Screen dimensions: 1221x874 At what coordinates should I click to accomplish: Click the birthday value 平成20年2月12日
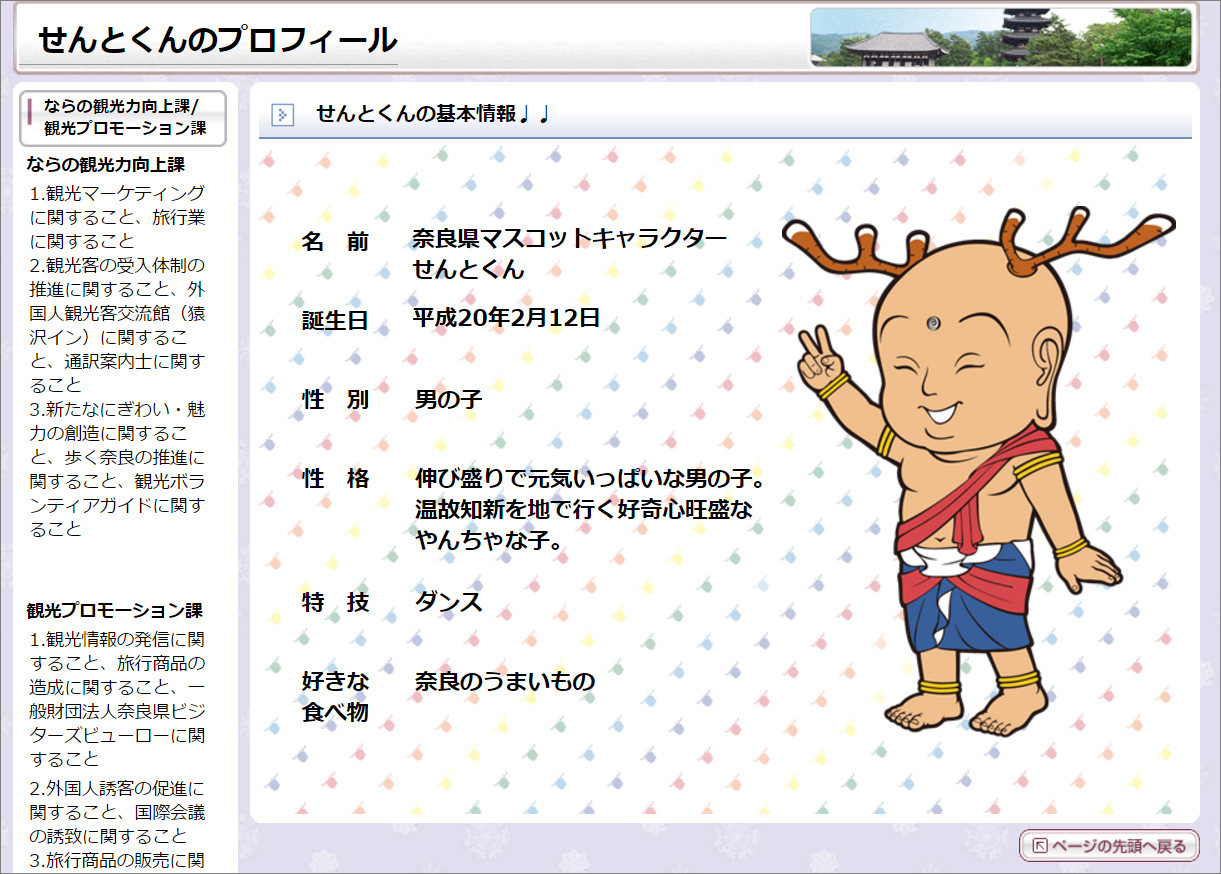(x=506, y=318)
